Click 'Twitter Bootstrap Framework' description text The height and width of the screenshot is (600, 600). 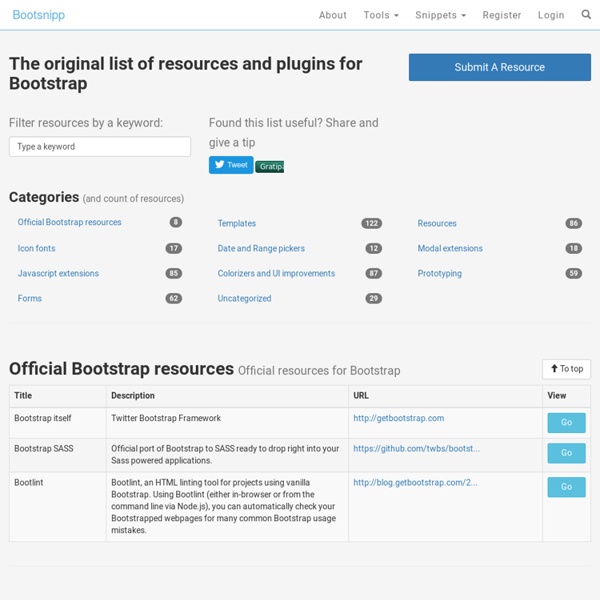pyautogui.click(x=166, y=418)
